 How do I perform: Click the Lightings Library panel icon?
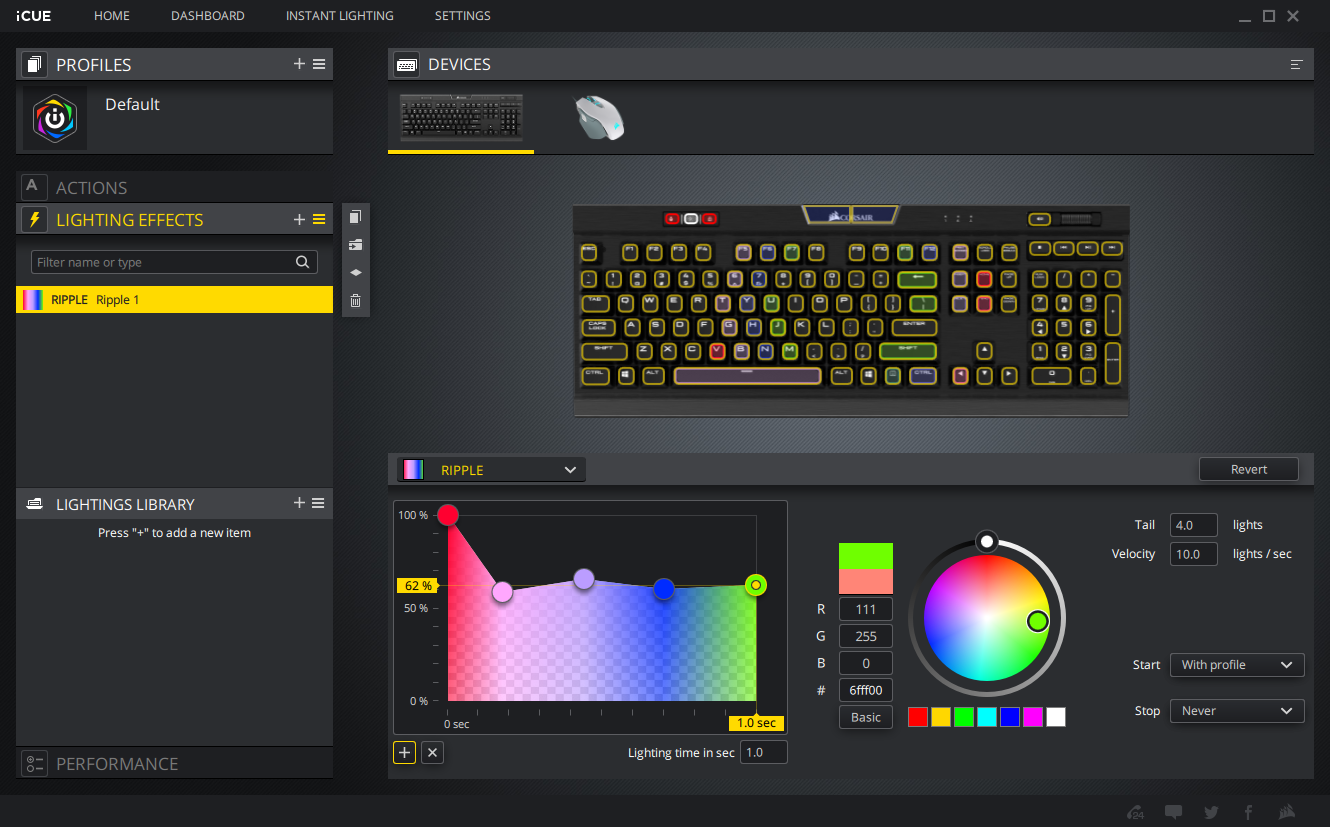(34, 503)
